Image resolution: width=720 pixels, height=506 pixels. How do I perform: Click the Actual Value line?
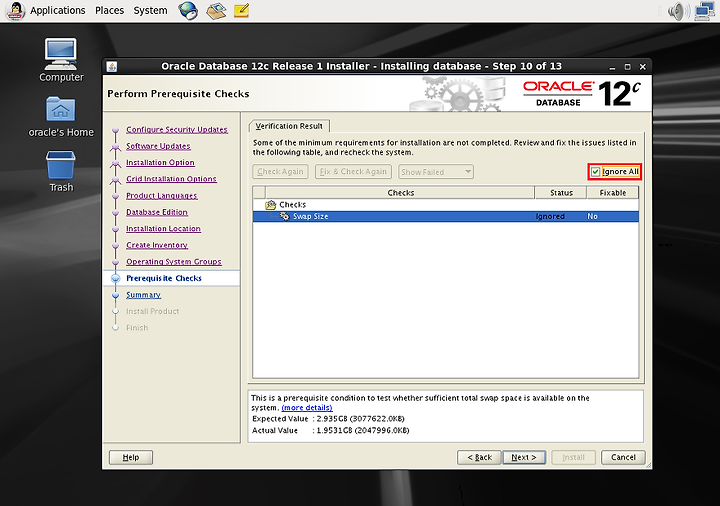[x=331, y=431]
